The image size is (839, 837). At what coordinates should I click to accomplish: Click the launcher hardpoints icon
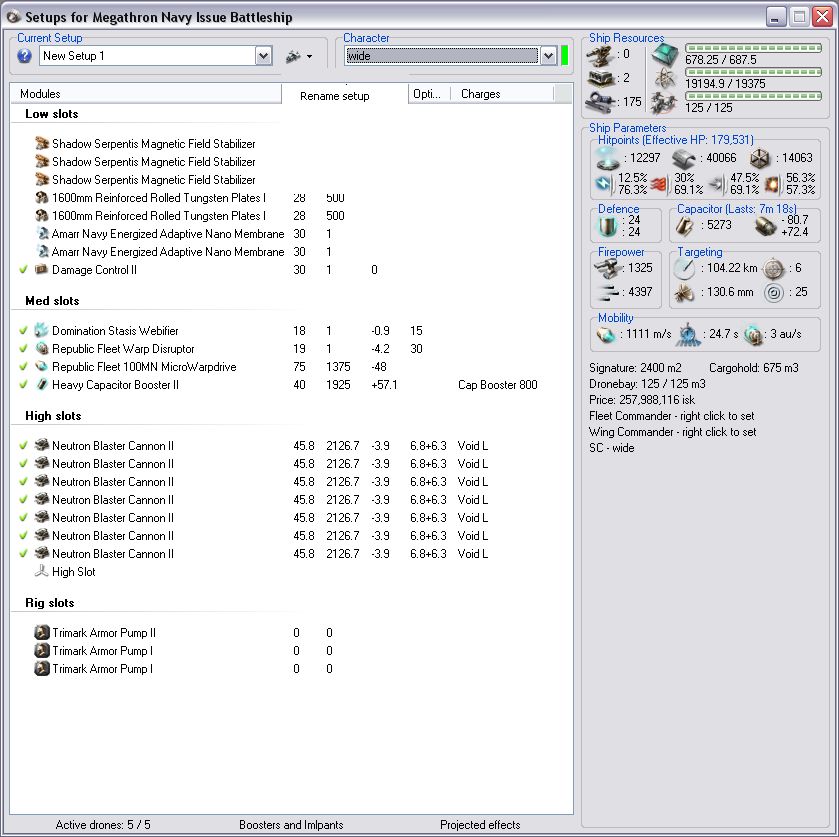point(600,78)
